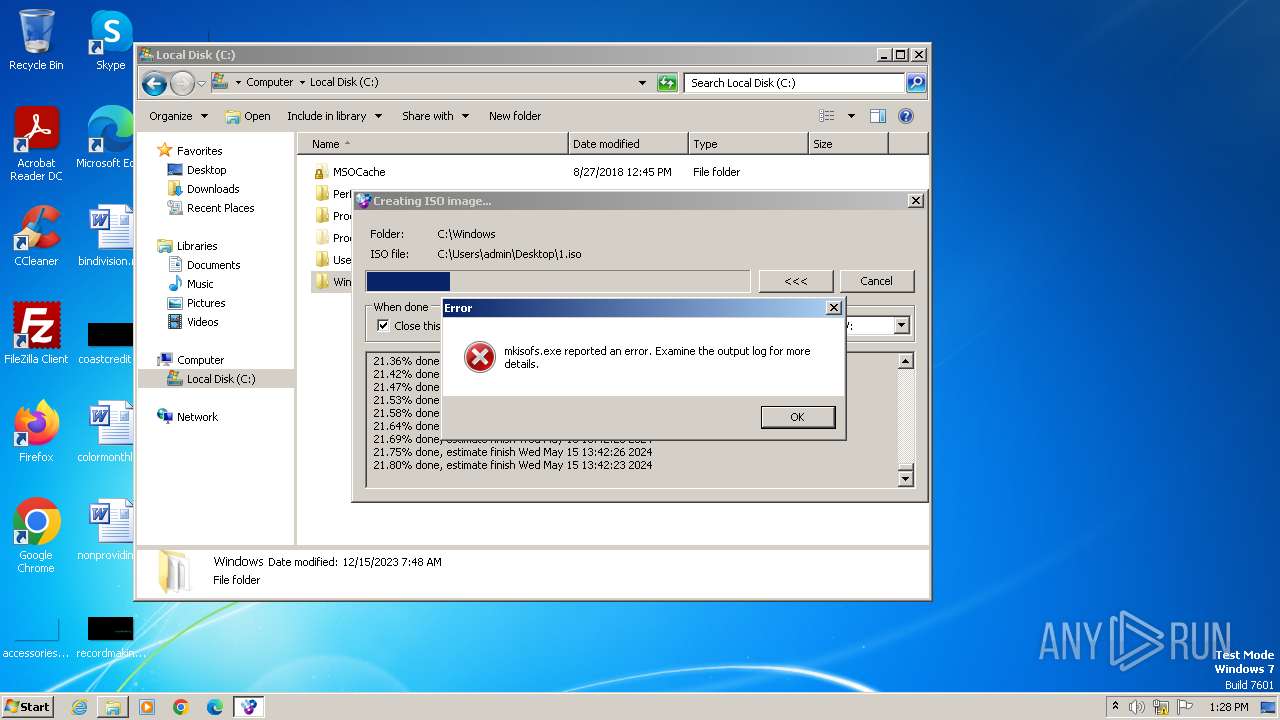The image size is (1280, 720).
Task: Go back in Explorer navigation
Action: point(154,83)
